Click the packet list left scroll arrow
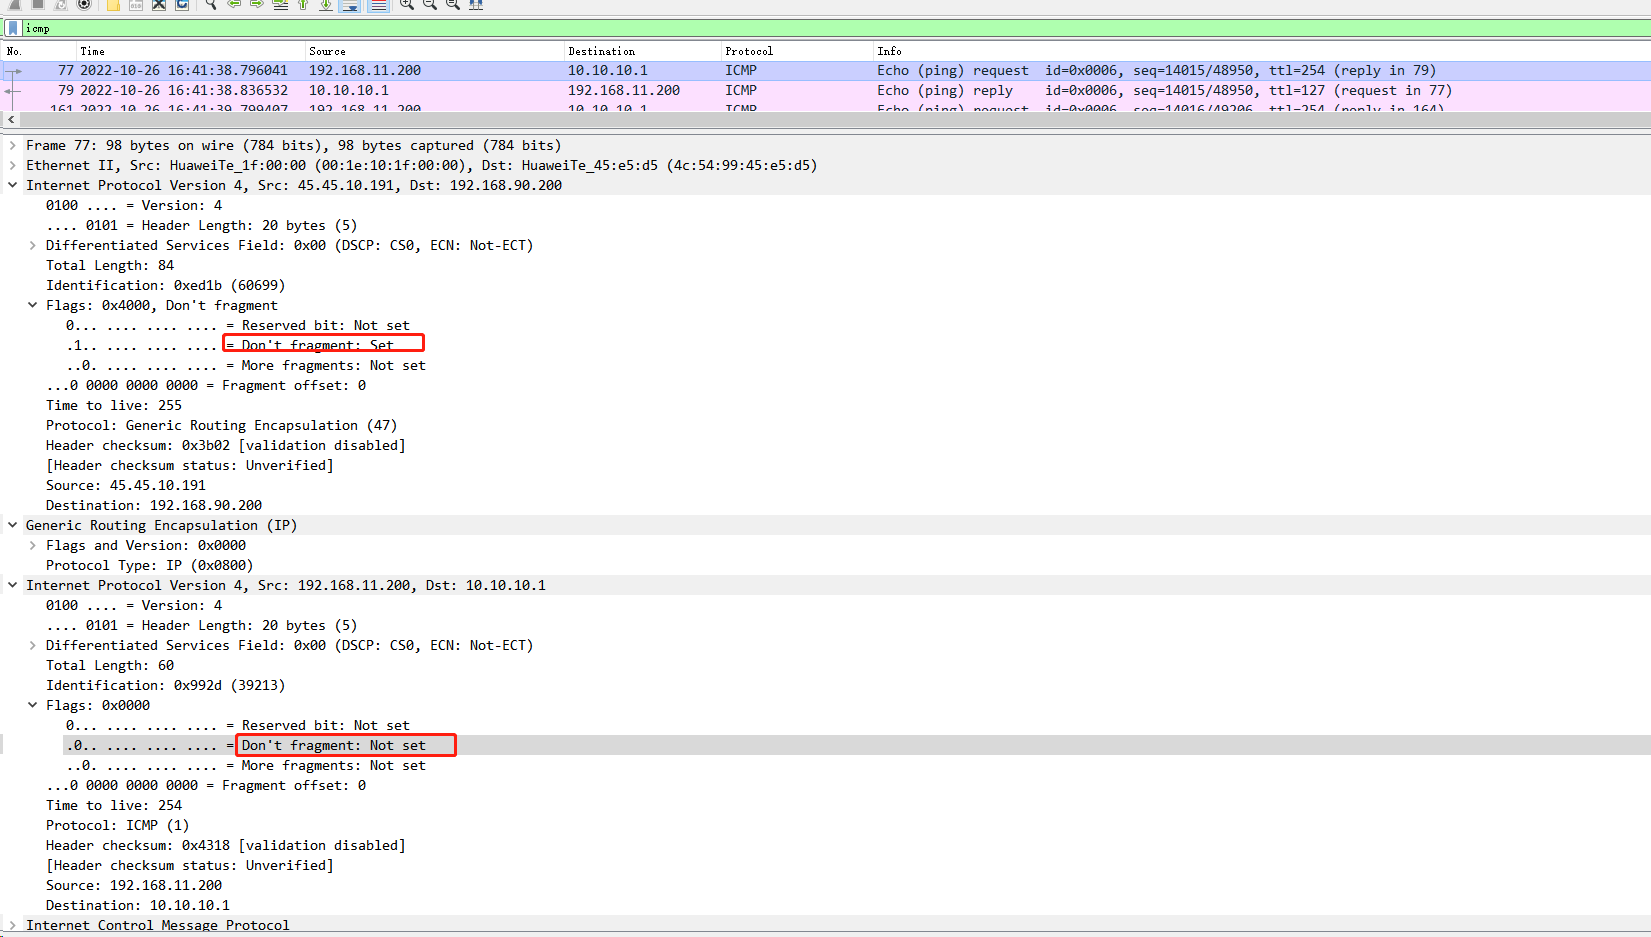Image resolution: width=1651 pixels, height=937 pixels. 11,119
